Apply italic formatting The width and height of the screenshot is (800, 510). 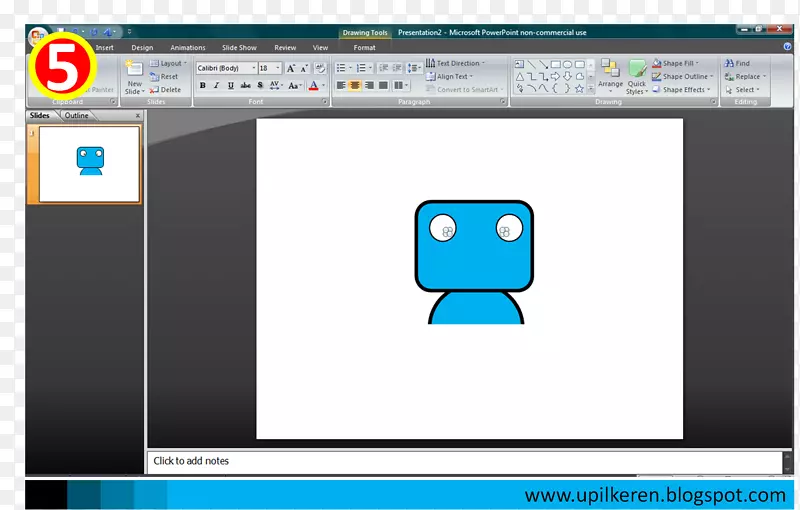pyautogui.click(x=216, y=86)
